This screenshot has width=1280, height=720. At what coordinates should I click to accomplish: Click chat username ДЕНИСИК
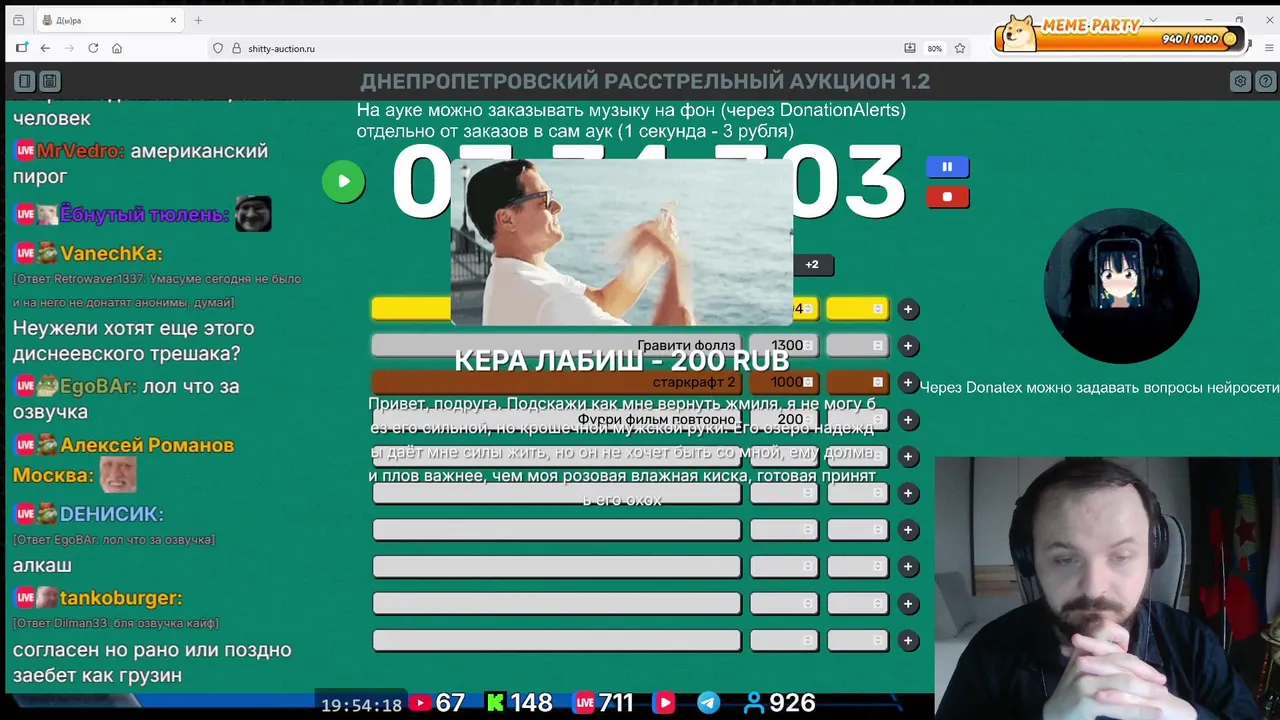(x=111, y=514)
